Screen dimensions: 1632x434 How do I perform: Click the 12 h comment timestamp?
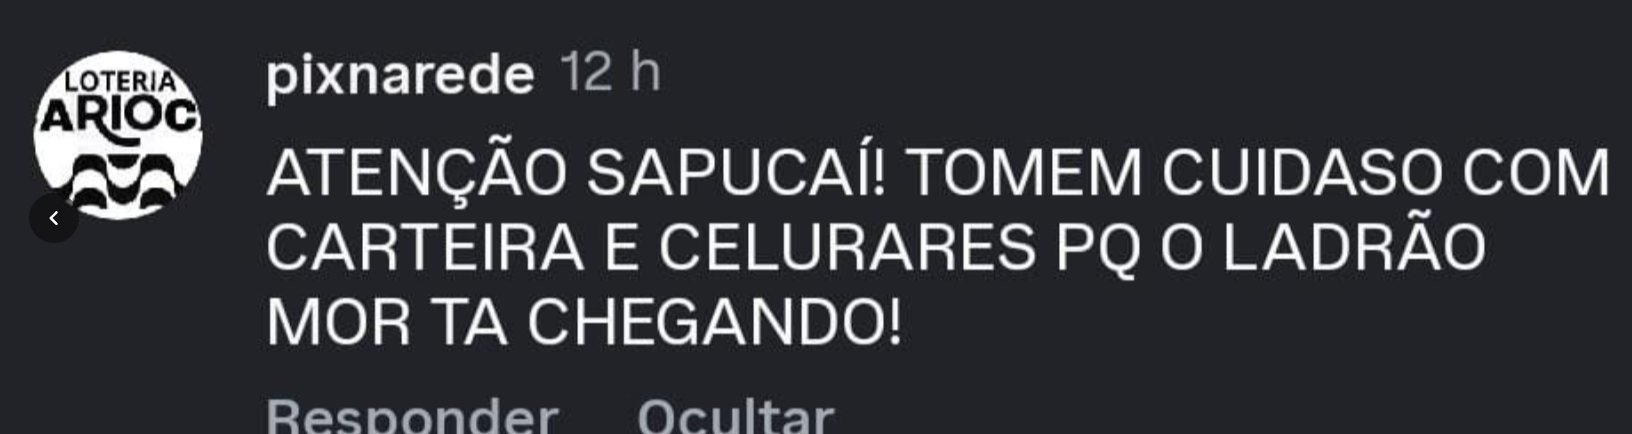(x=610, y=73)
